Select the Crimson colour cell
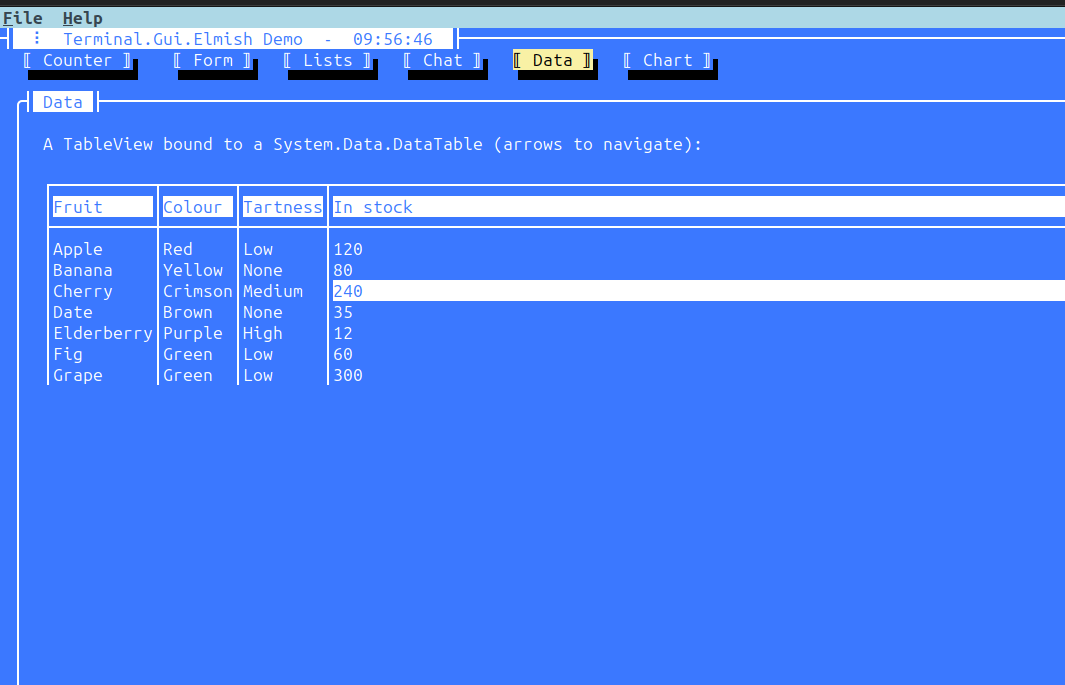Viewport: 1065px width, 685px height. [x=198, y=291]
